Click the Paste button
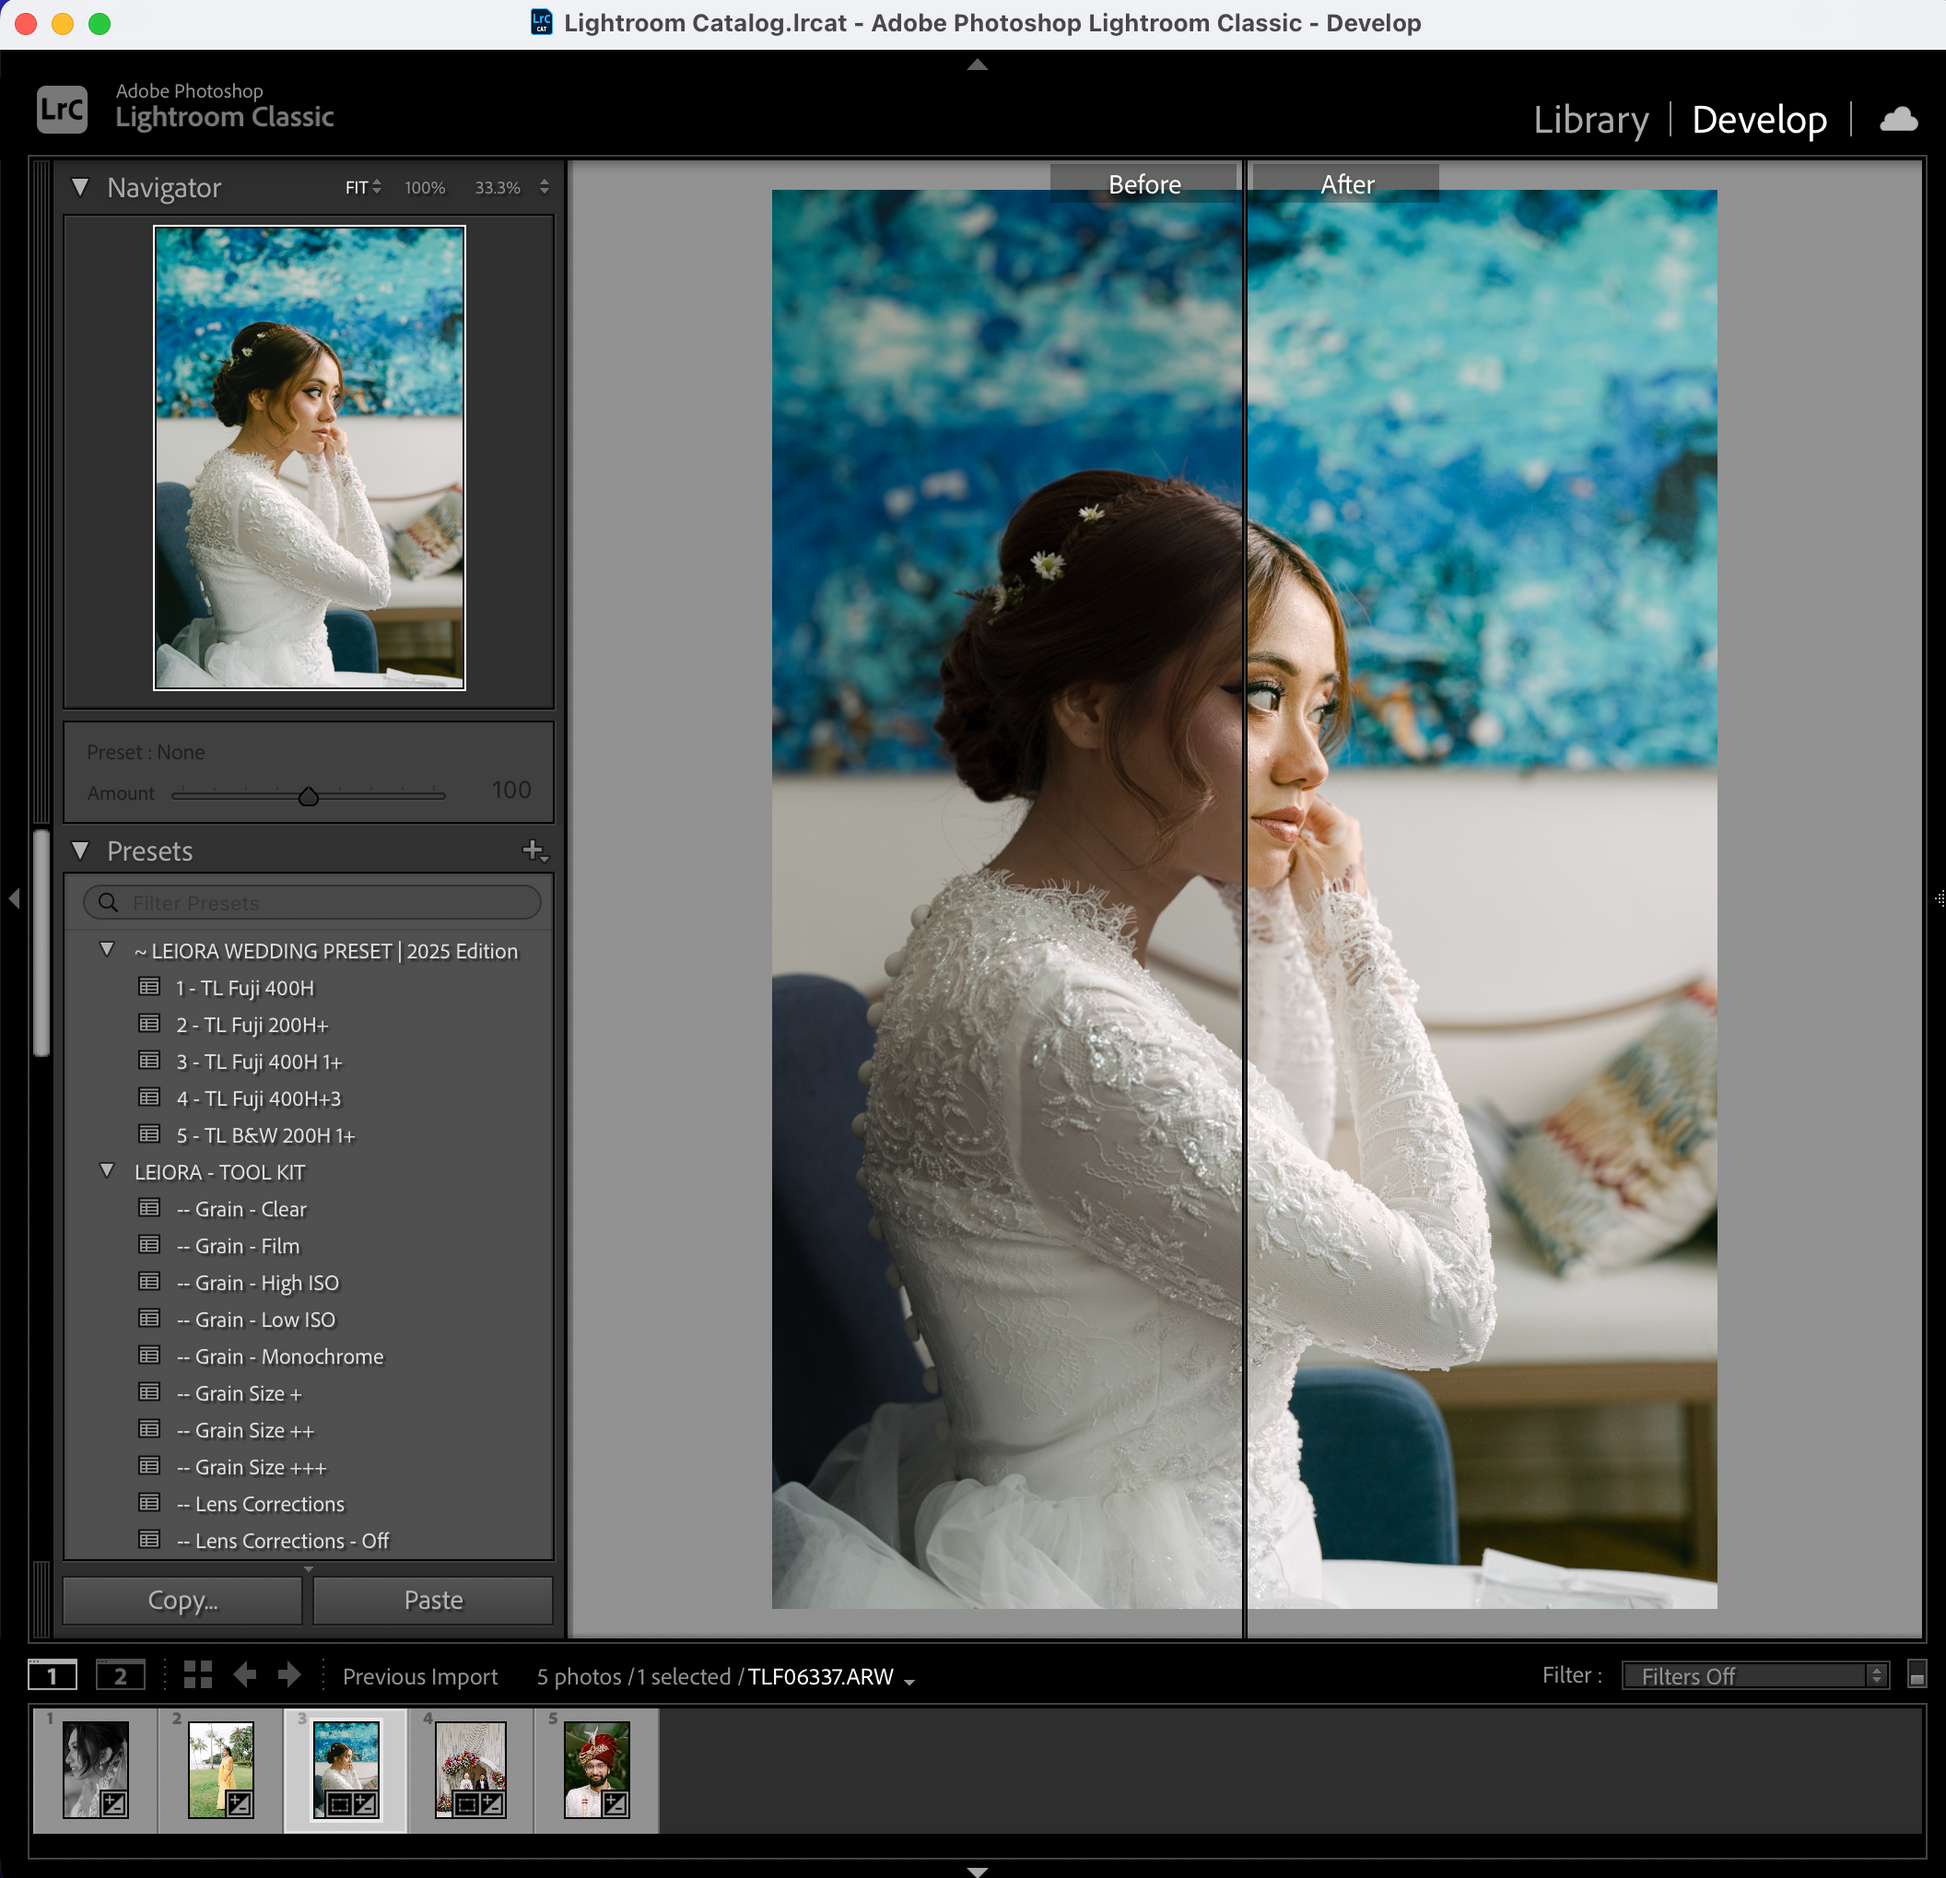The width and height of the screenshot is (1946, 1878). click(433, 1600)
